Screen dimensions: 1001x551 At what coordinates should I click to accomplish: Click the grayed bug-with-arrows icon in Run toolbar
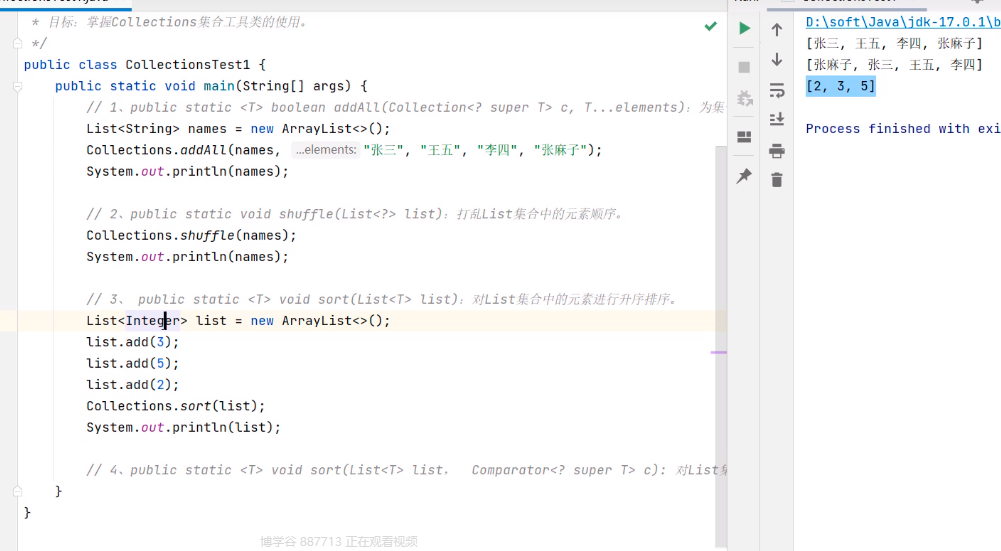click(x=744, y=98)
